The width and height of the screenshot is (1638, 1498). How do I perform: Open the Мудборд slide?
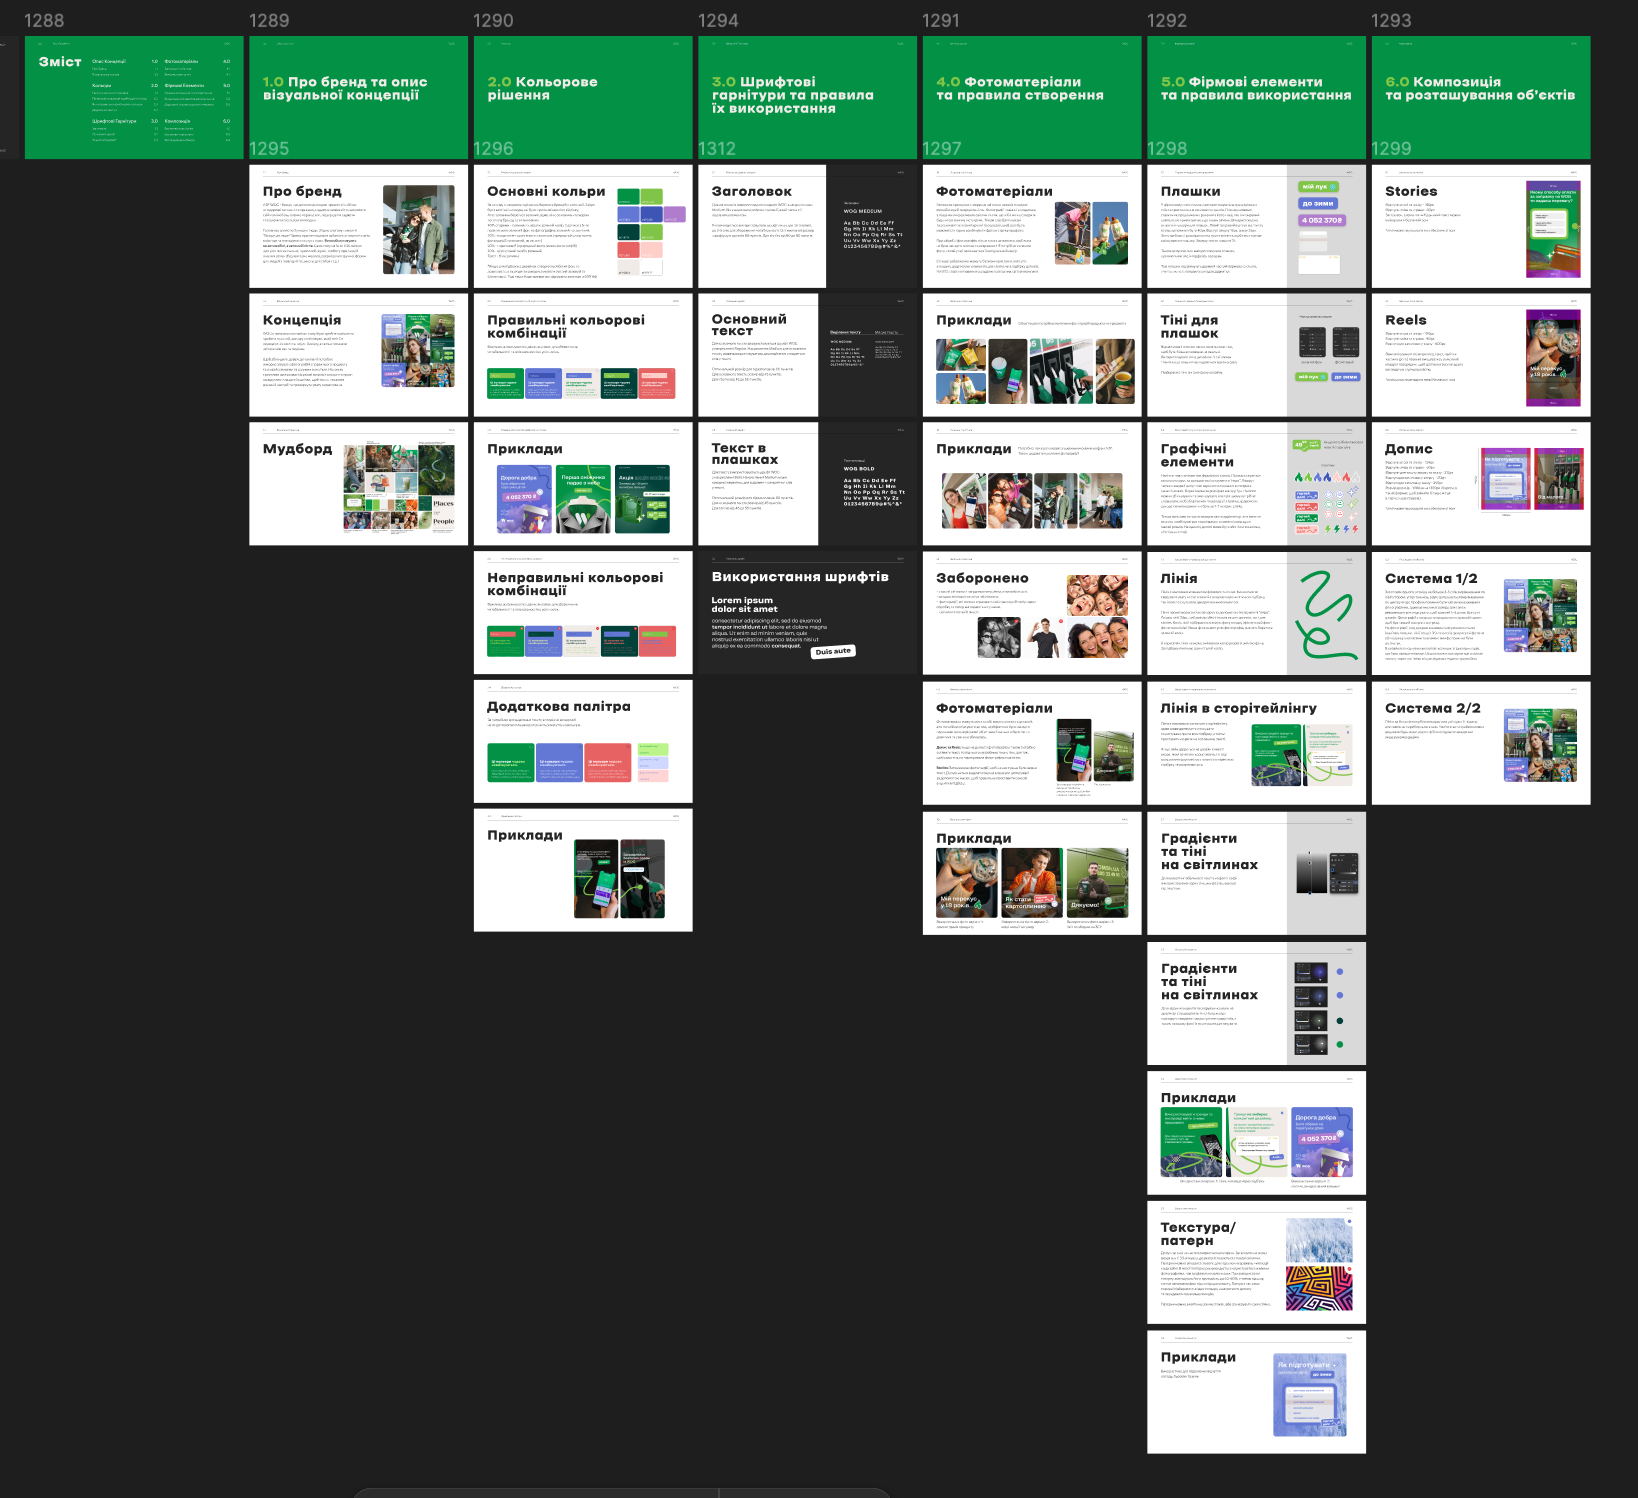tap(358, 484)
